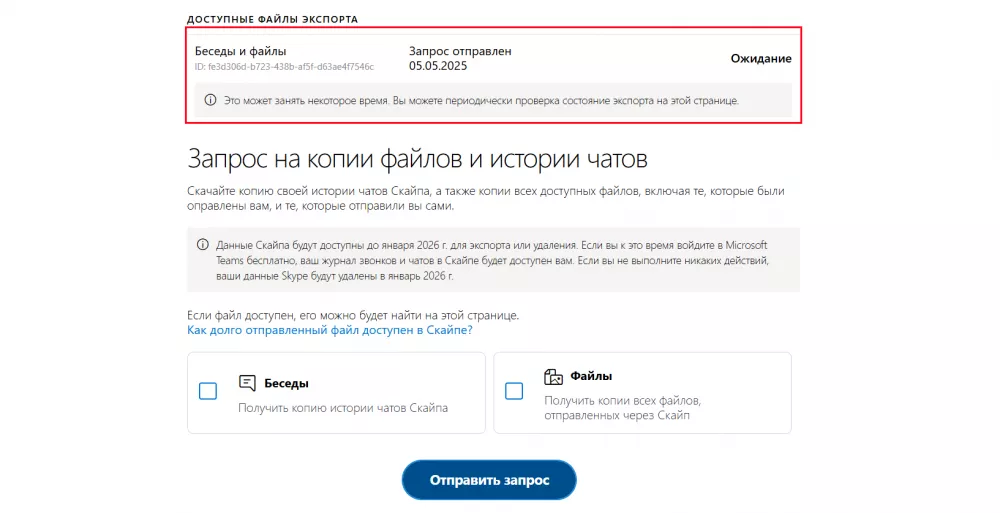Enable the Беседы checkbox
1000x513 pixels.
(208, 391)
